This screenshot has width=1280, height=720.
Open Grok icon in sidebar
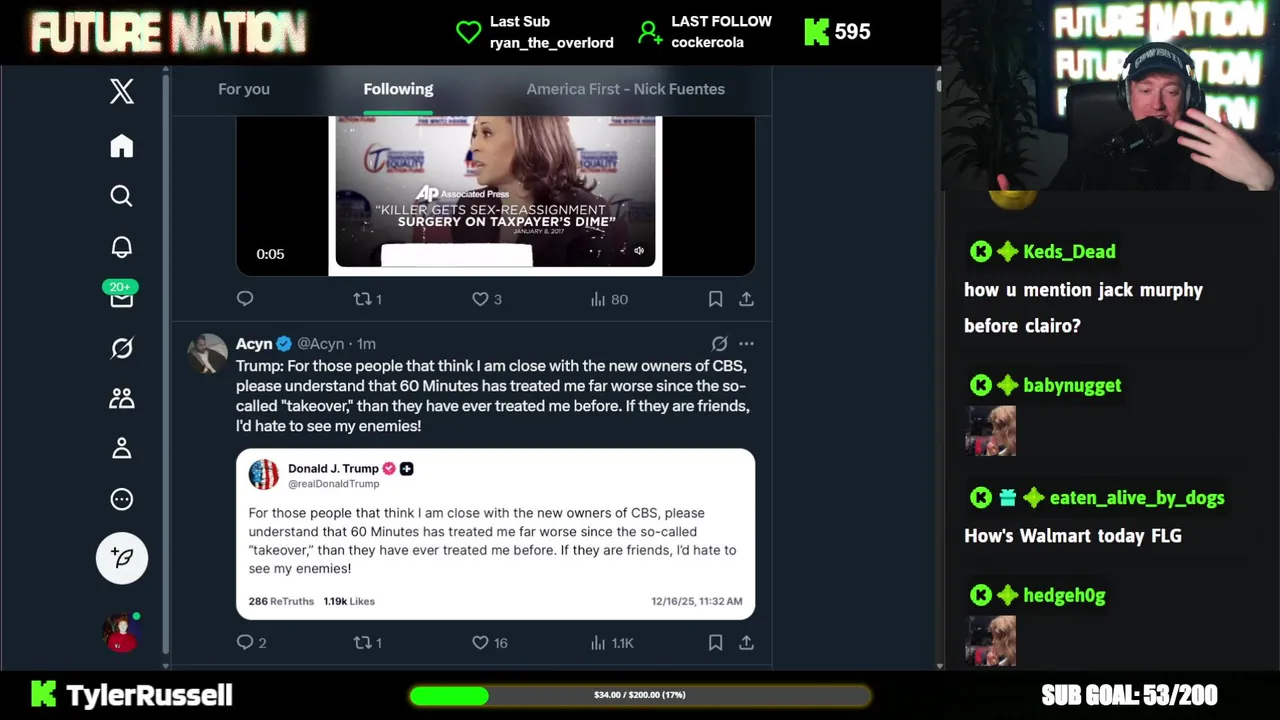[x=121, y=348]
